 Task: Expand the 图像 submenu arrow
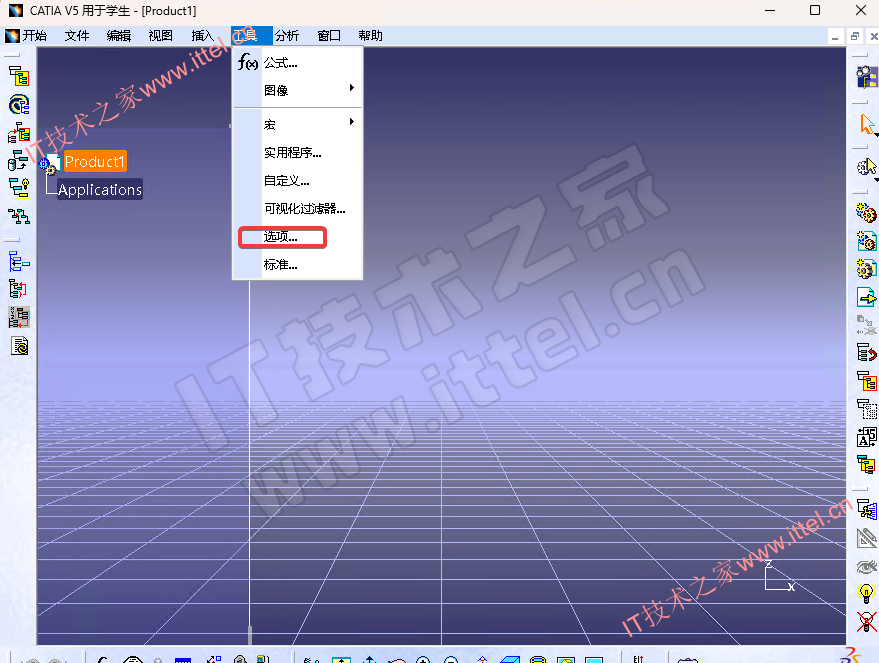[351, 87]
